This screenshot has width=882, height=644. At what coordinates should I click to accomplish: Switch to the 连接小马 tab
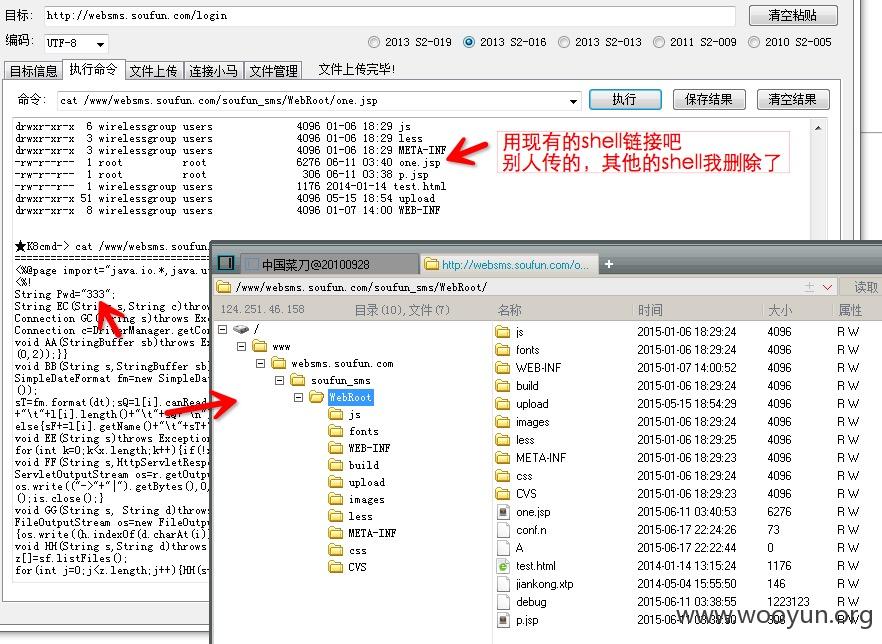[x=214, y=70]
